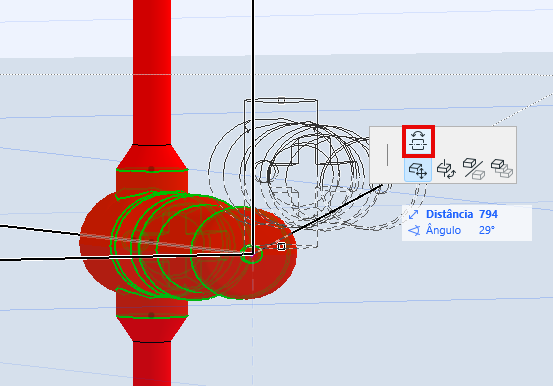Select the rotate icon in the pet palette's top row

[x=418, y=141]
